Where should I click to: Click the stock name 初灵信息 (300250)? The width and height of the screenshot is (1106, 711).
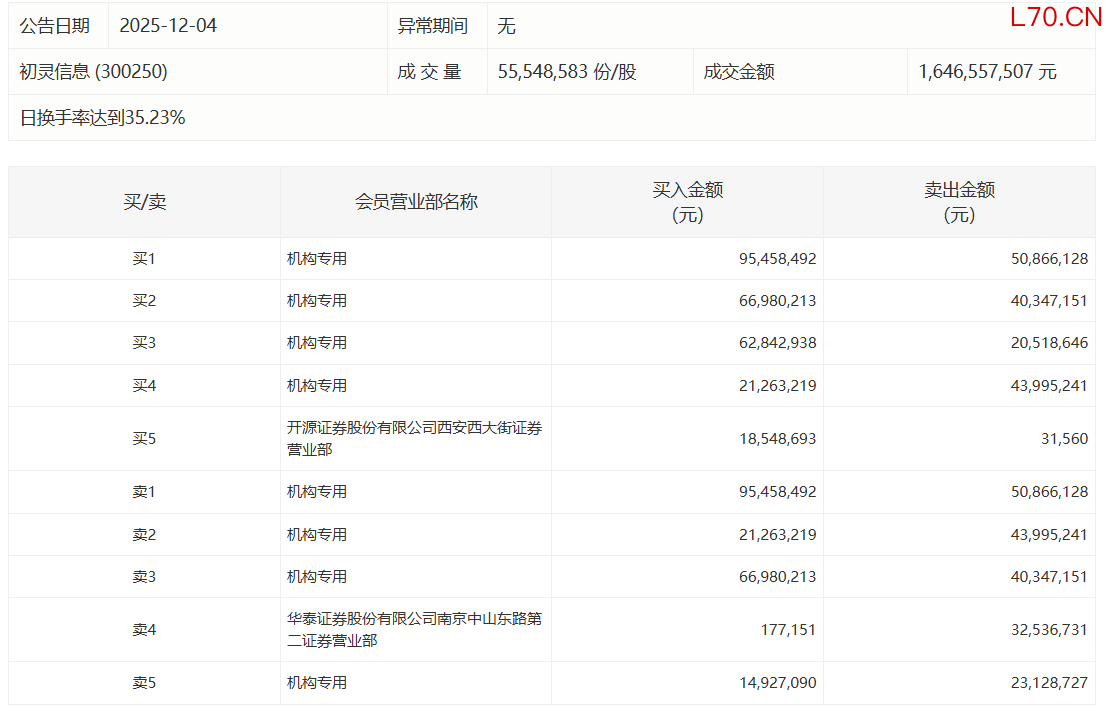point(94,72)
